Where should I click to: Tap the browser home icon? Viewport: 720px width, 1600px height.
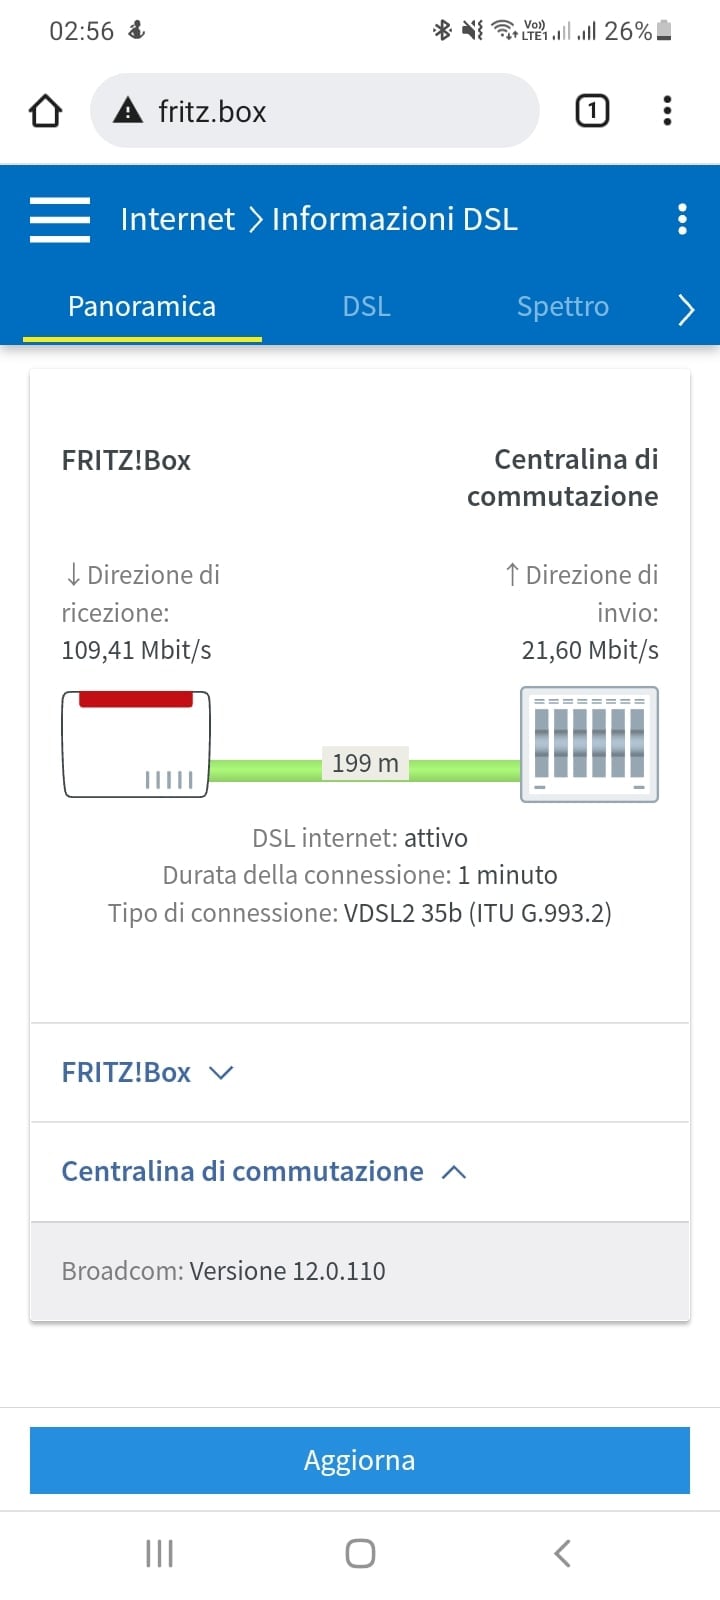45,111
